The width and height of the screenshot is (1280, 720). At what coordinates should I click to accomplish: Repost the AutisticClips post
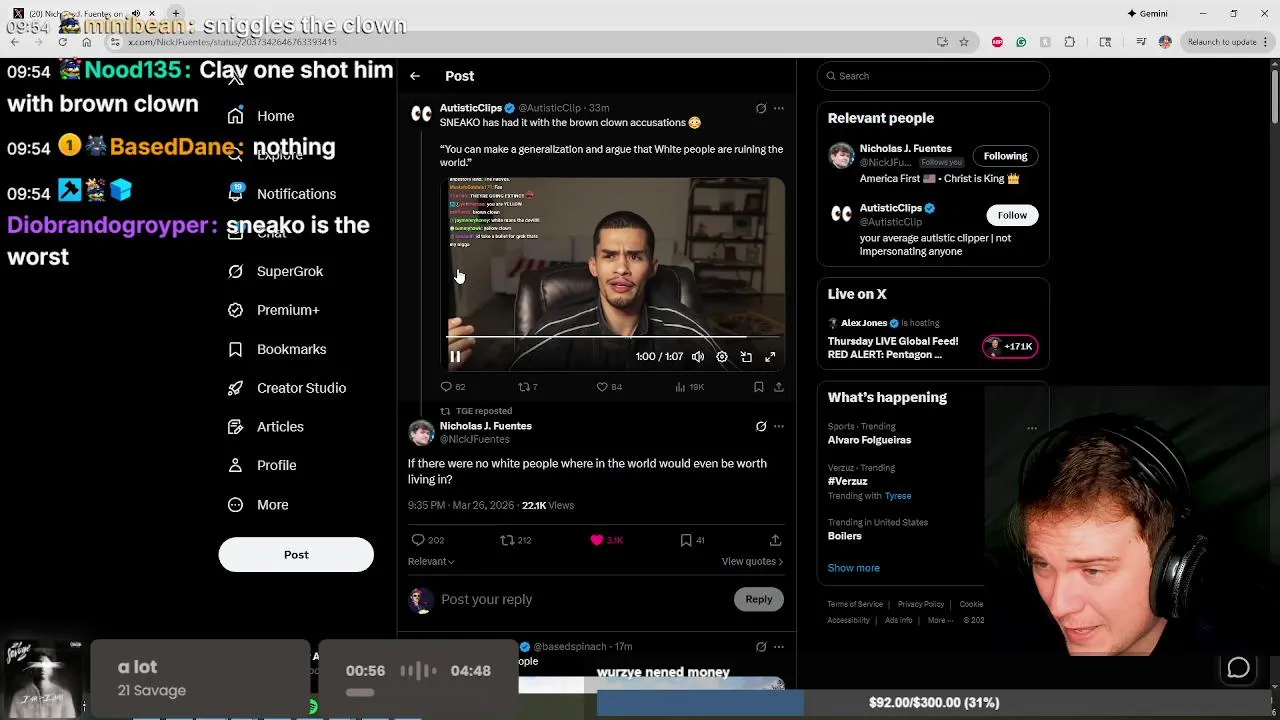(x=527, y=387)
